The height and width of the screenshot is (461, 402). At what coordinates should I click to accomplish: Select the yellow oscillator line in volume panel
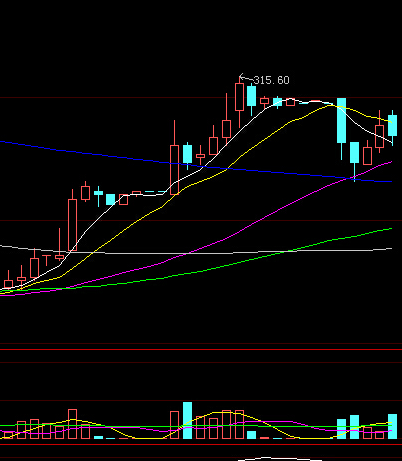[196, 425]
